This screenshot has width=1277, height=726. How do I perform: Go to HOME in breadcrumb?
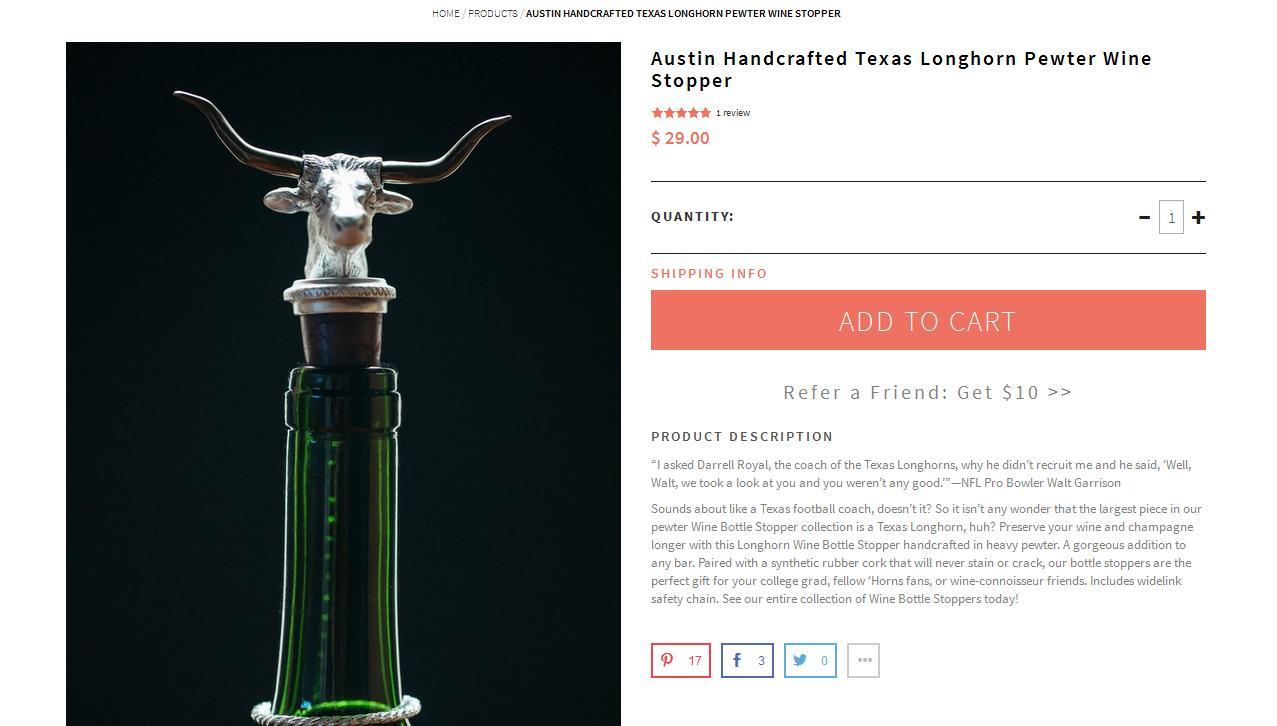point(446,13)
